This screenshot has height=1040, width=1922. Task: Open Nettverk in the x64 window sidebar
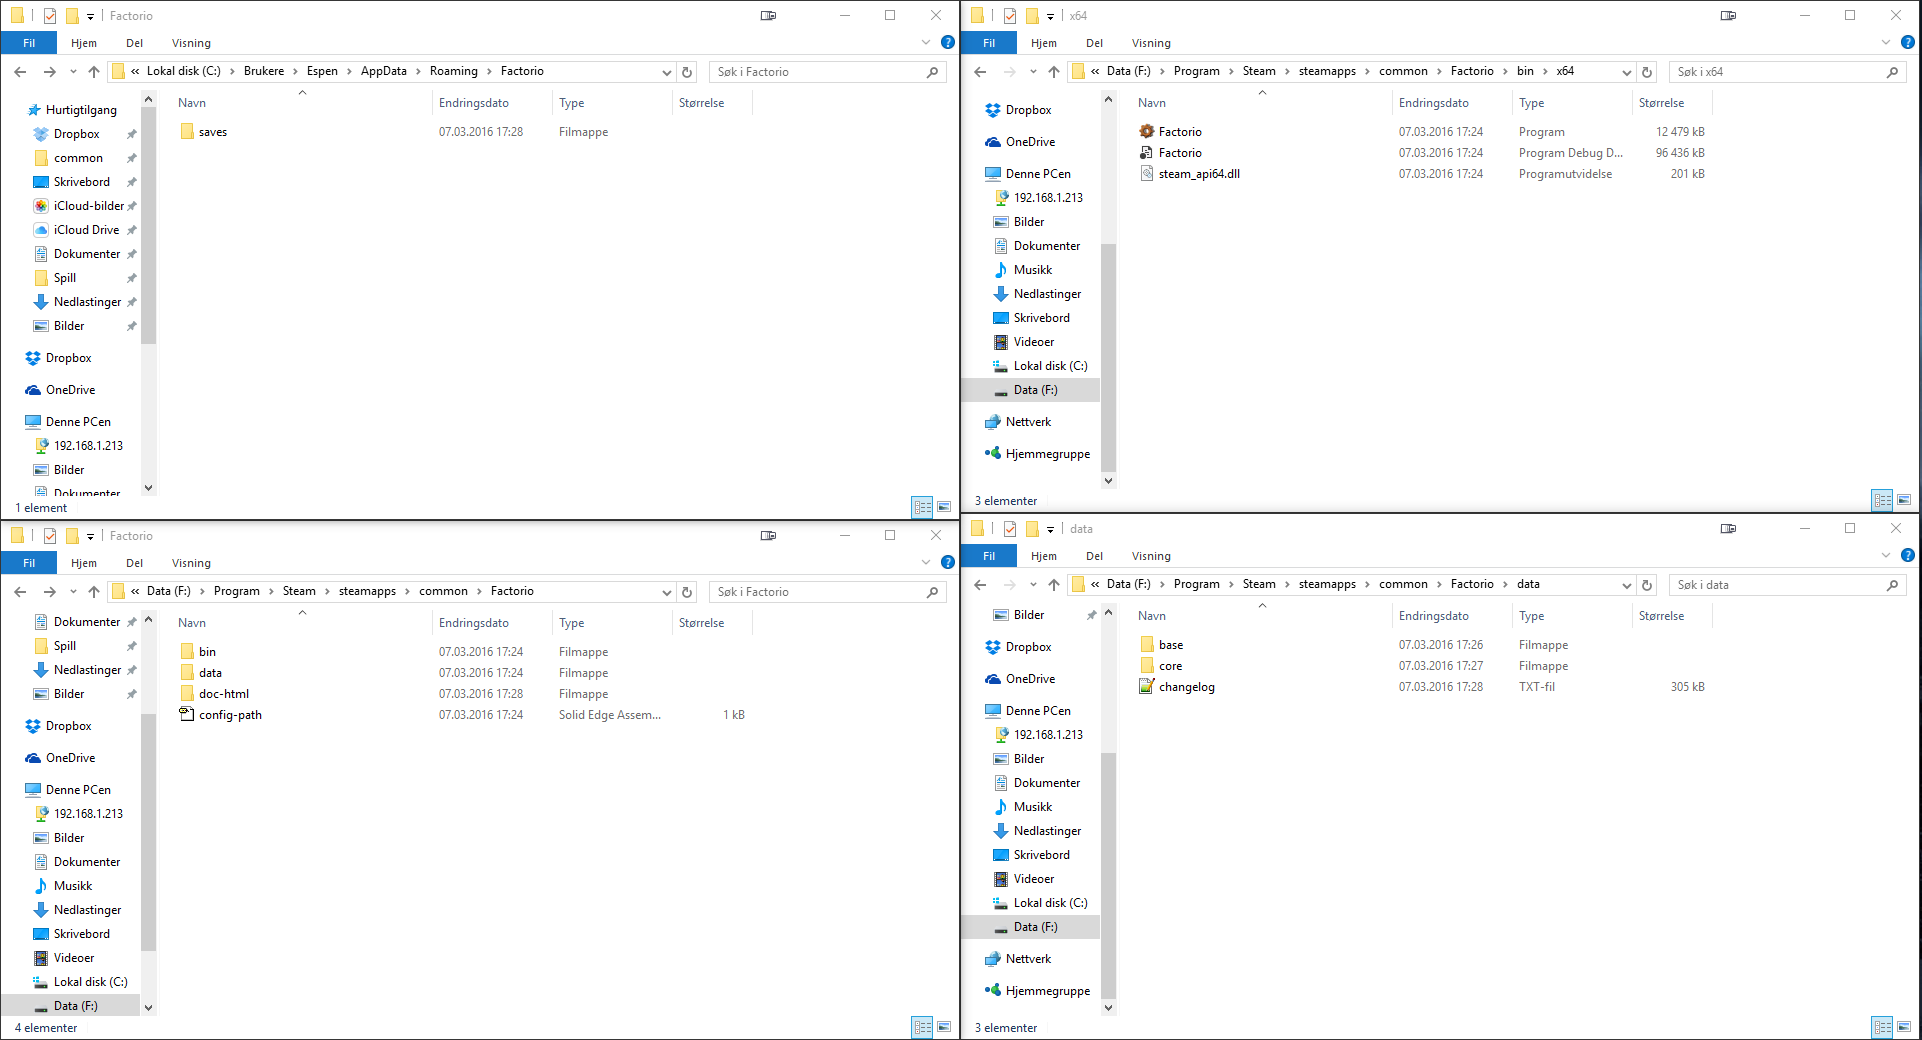pos(1028,422)
